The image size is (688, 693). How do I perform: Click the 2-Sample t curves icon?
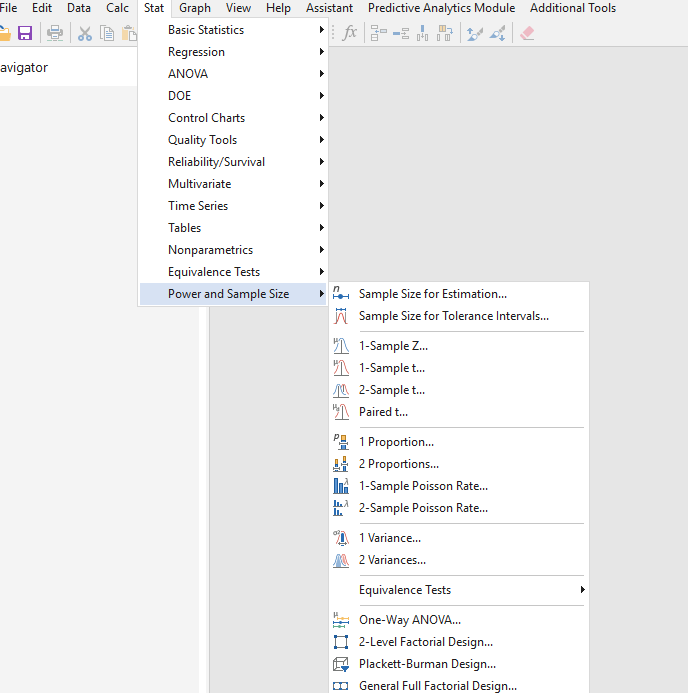[341, 390]
